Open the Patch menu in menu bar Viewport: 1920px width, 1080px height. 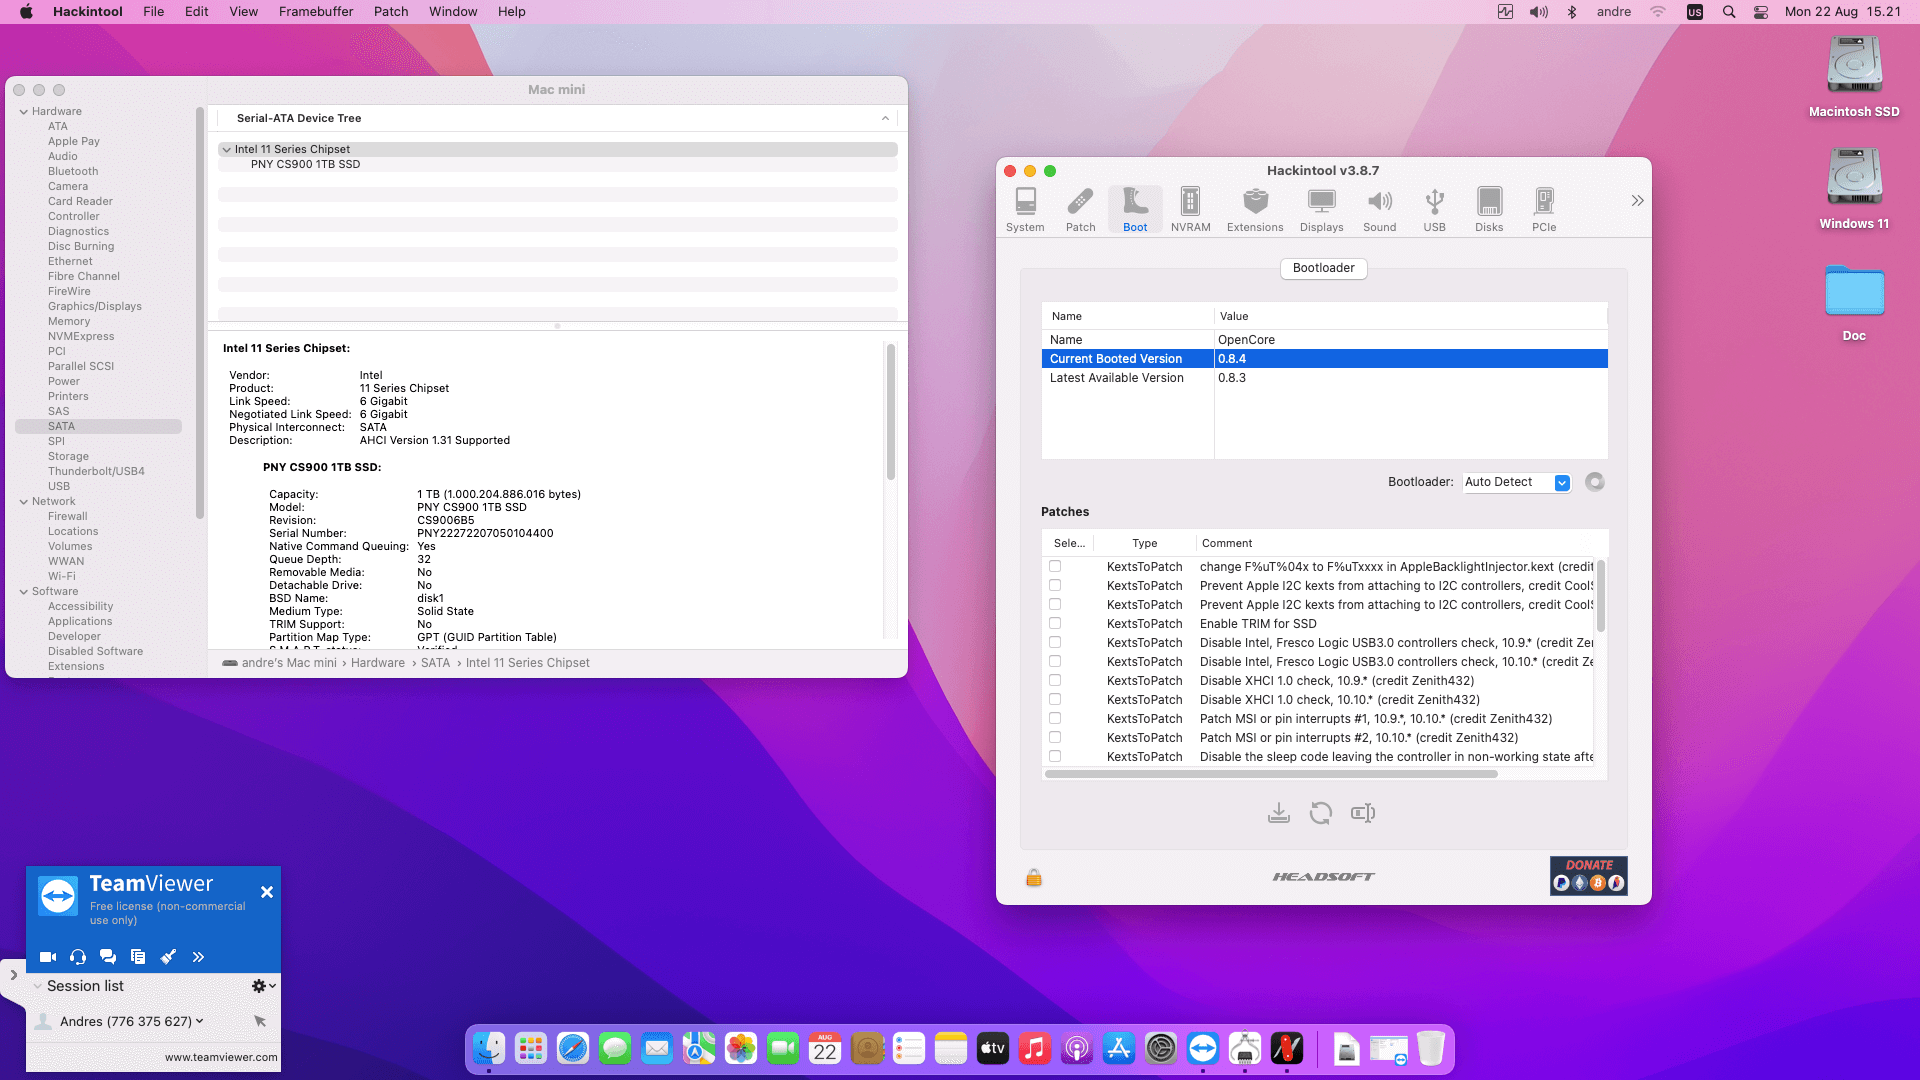tap(391, 12)
